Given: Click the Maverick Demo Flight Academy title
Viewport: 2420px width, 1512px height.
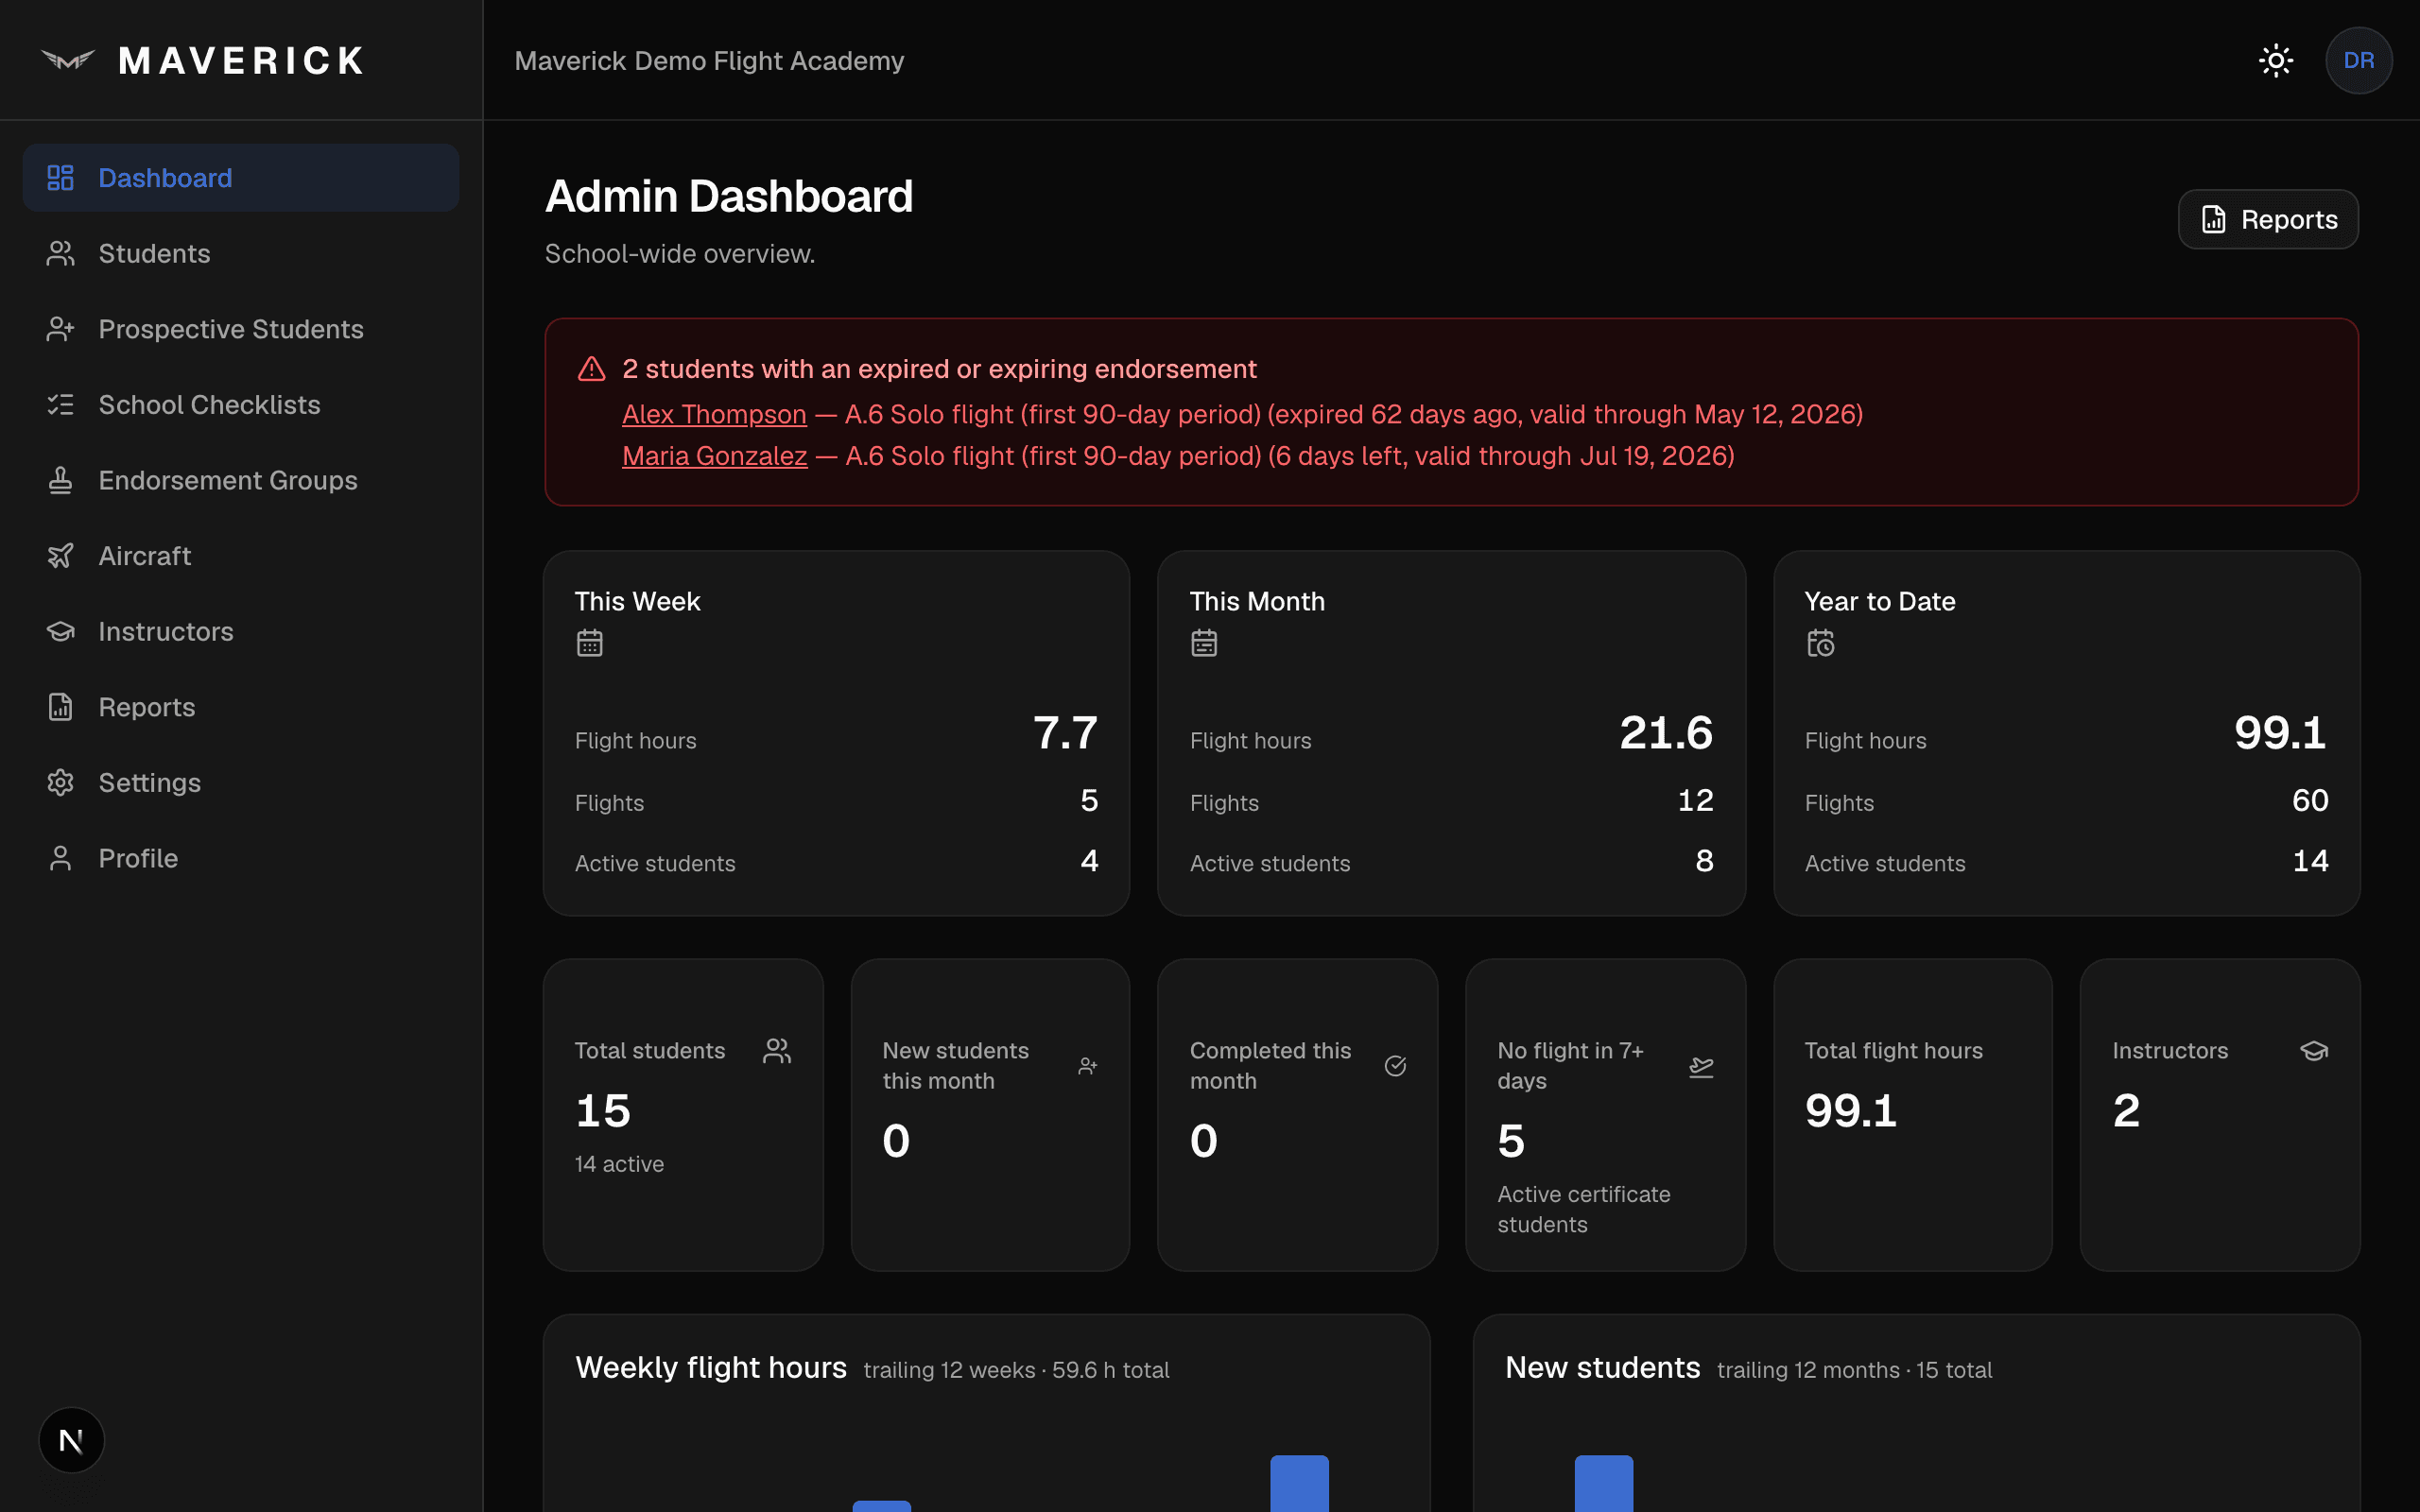Looking at the screenshot, I should click(x=709, y=61).
